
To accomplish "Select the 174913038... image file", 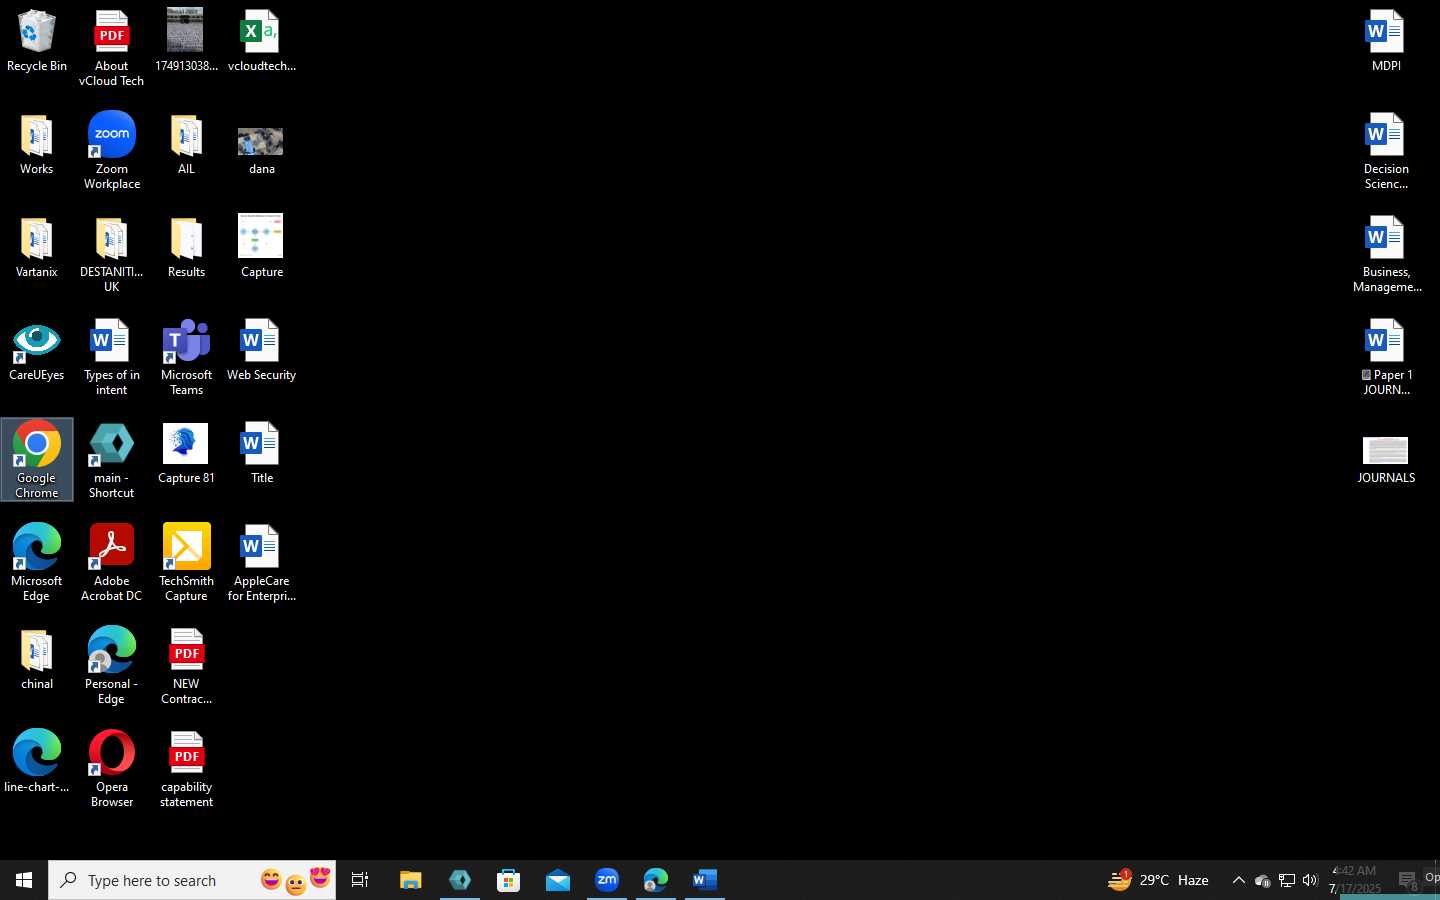I will click(x=186, y=42).
